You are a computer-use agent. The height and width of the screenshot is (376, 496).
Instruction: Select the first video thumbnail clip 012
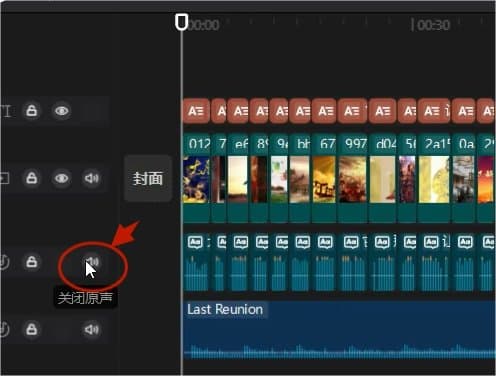pyautogui.click(x=197, y=177)
